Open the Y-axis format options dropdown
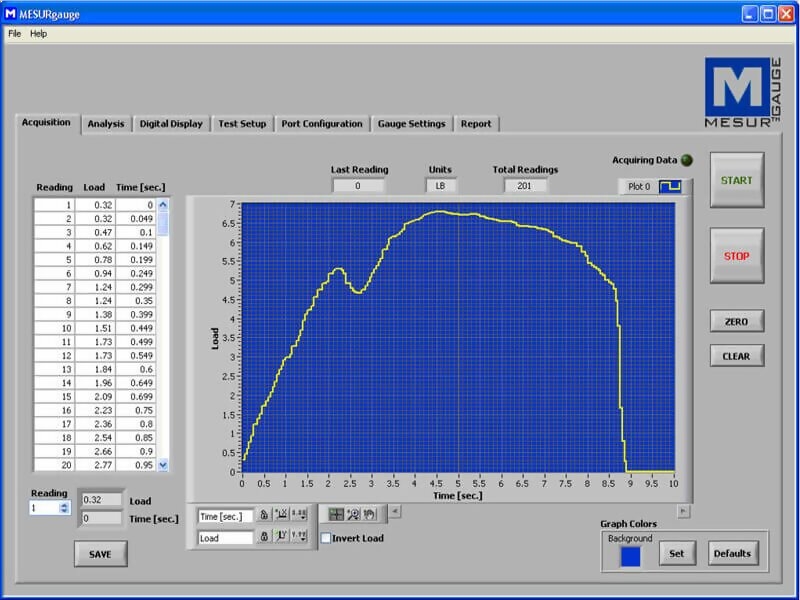The height and width of the screenshot is (600, 800). (x=298, y=537)
